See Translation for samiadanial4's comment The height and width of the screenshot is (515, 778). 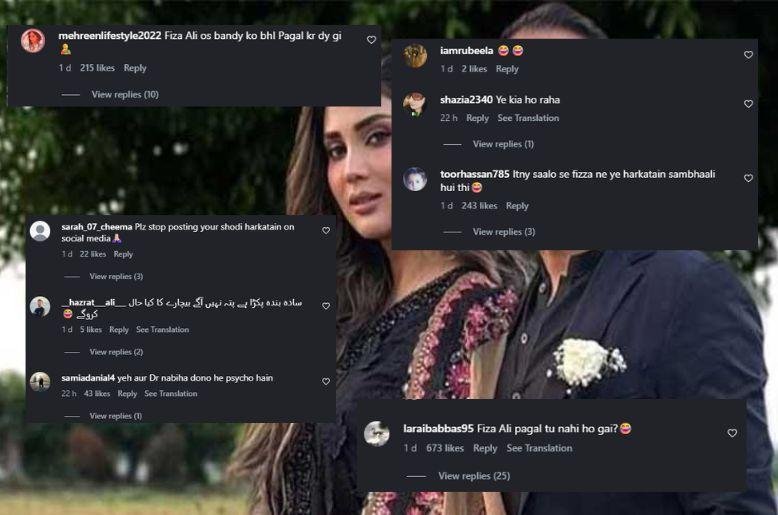[x=171, y=394]
